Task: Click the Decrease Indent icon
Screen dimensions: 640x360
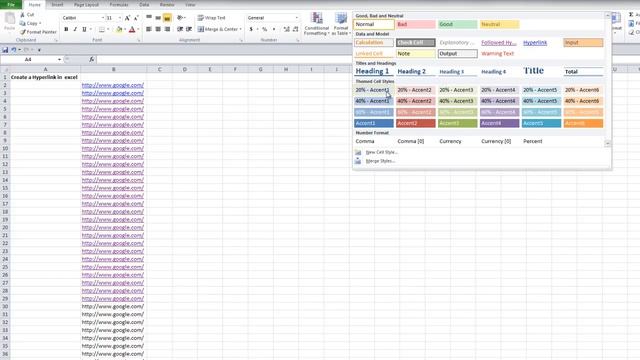Action: click(x=180, y=29)
